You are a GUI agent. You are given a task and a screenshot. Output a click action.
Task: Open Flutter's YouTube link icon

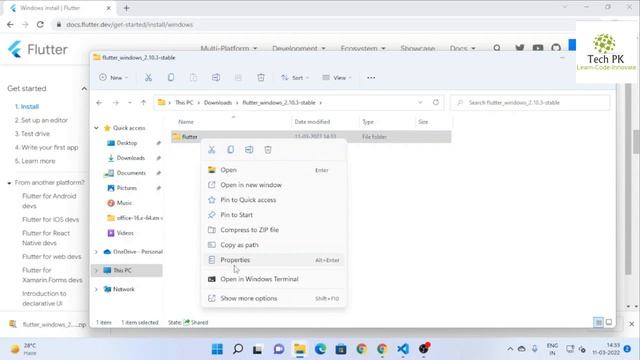538,48
